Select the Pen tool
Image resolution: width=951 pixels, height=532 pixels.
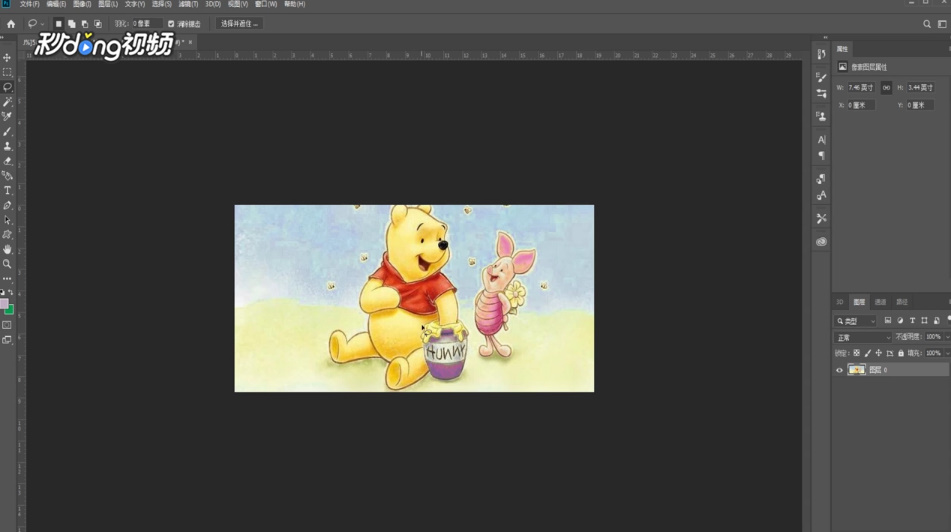tap(7, 206)
